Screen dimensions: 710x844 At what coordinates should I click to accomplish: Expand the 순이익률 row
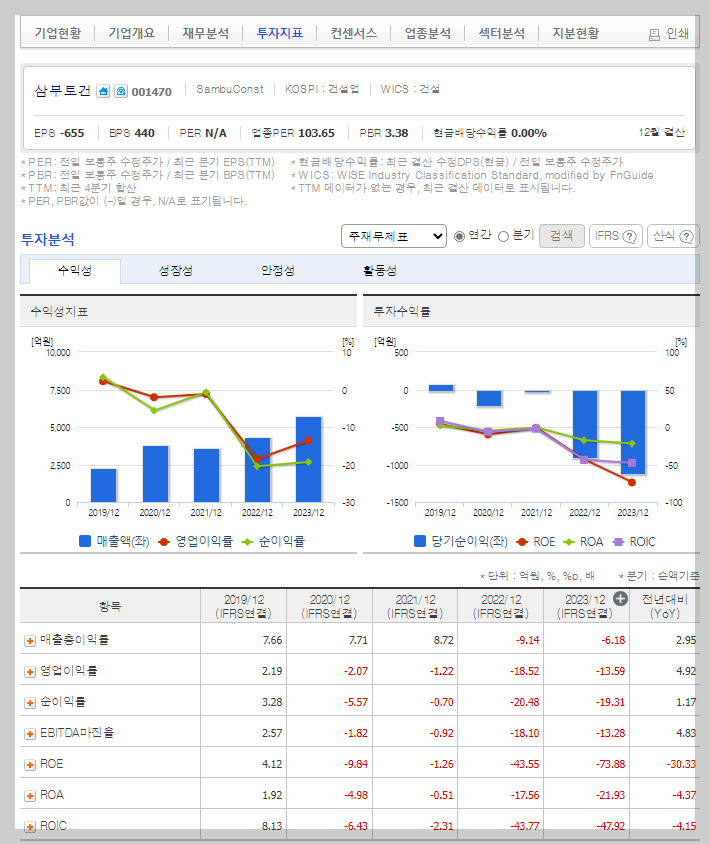(x=30, y=702)
